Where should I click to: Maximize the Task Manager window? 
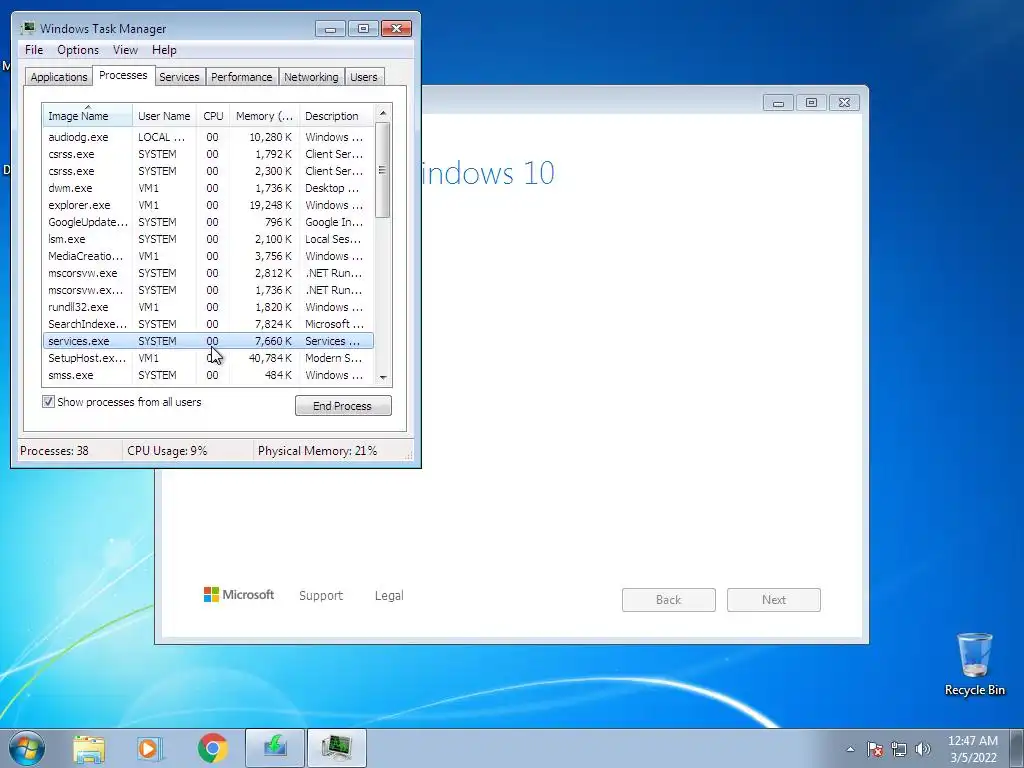[x=363, y=29]
